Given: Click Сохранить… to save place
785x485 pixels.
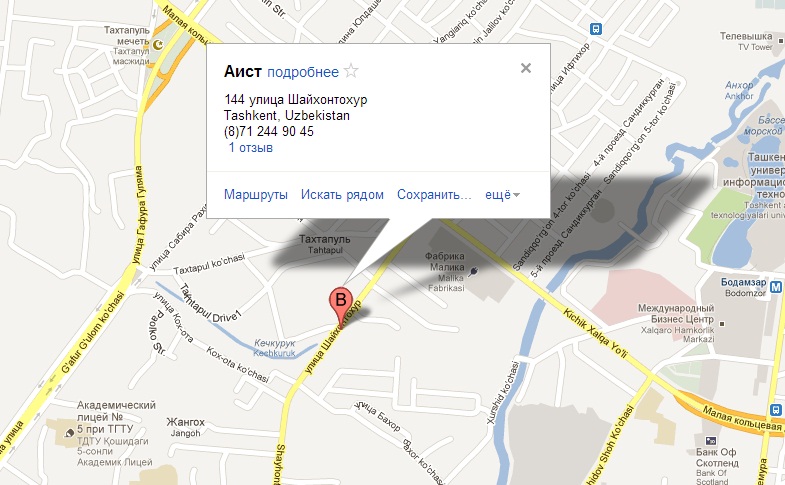Looking at the screenshot, I should tap(434, 194).
